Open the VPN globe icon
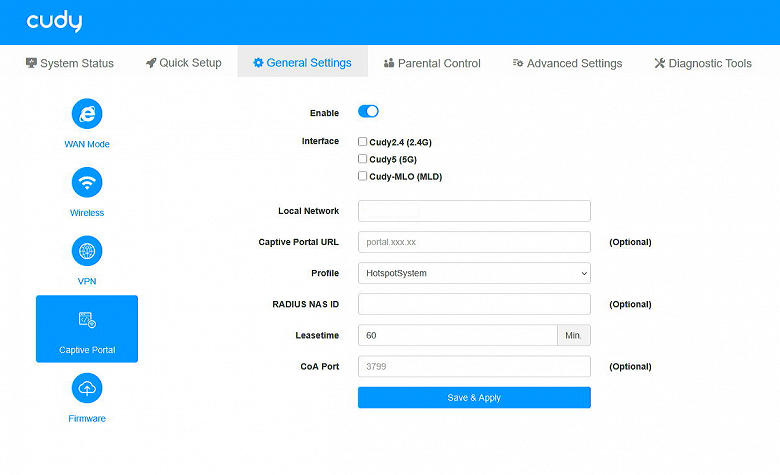The image size is (780, 475). [87, 251]
